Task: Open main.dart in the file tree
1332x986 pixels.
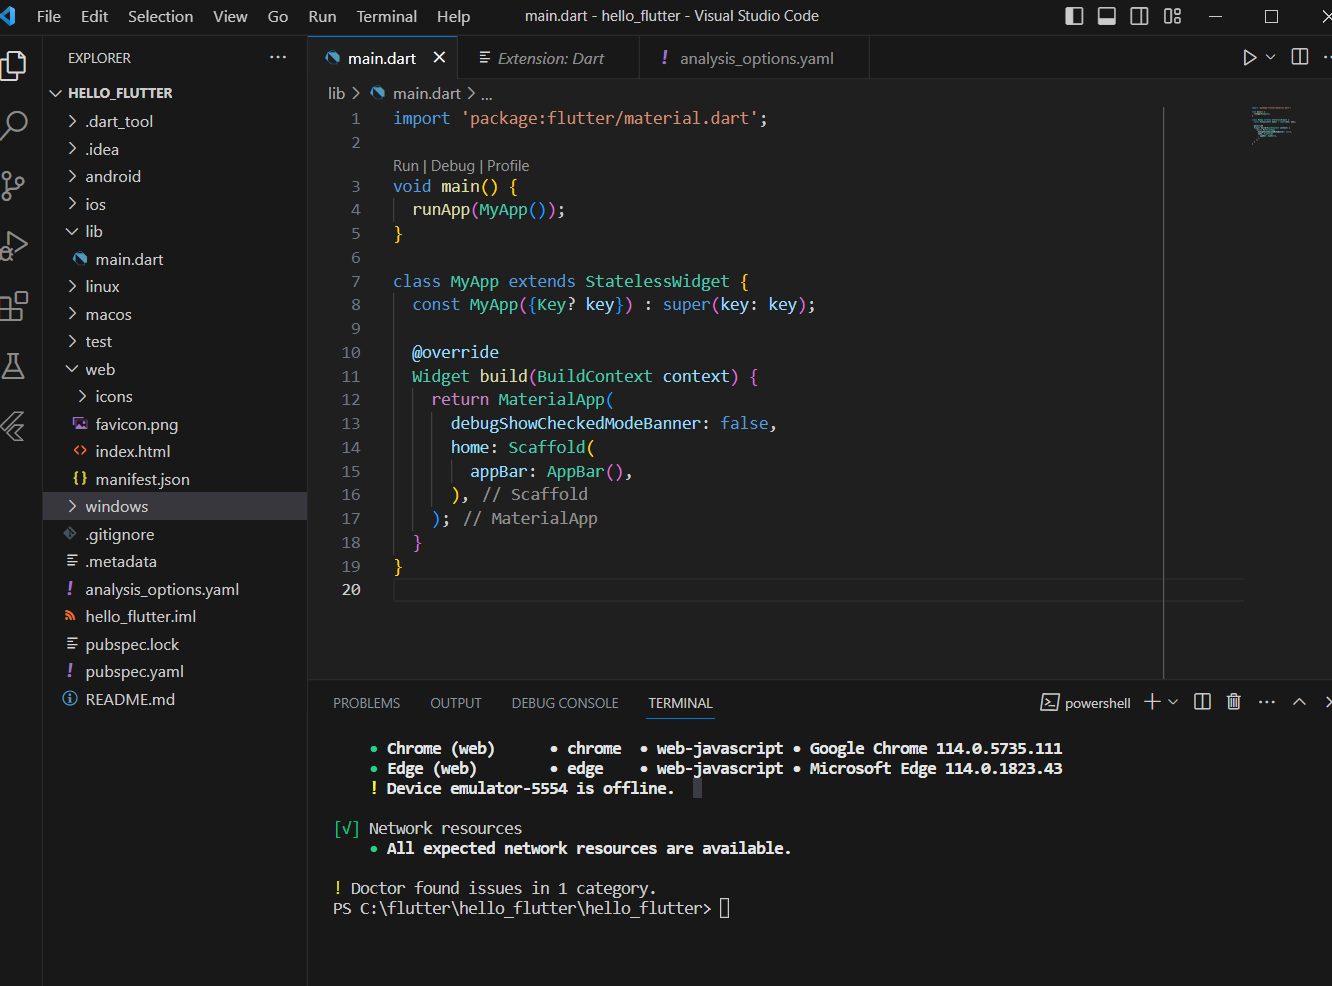Action: pyautogui.click(x=175, y=259)
